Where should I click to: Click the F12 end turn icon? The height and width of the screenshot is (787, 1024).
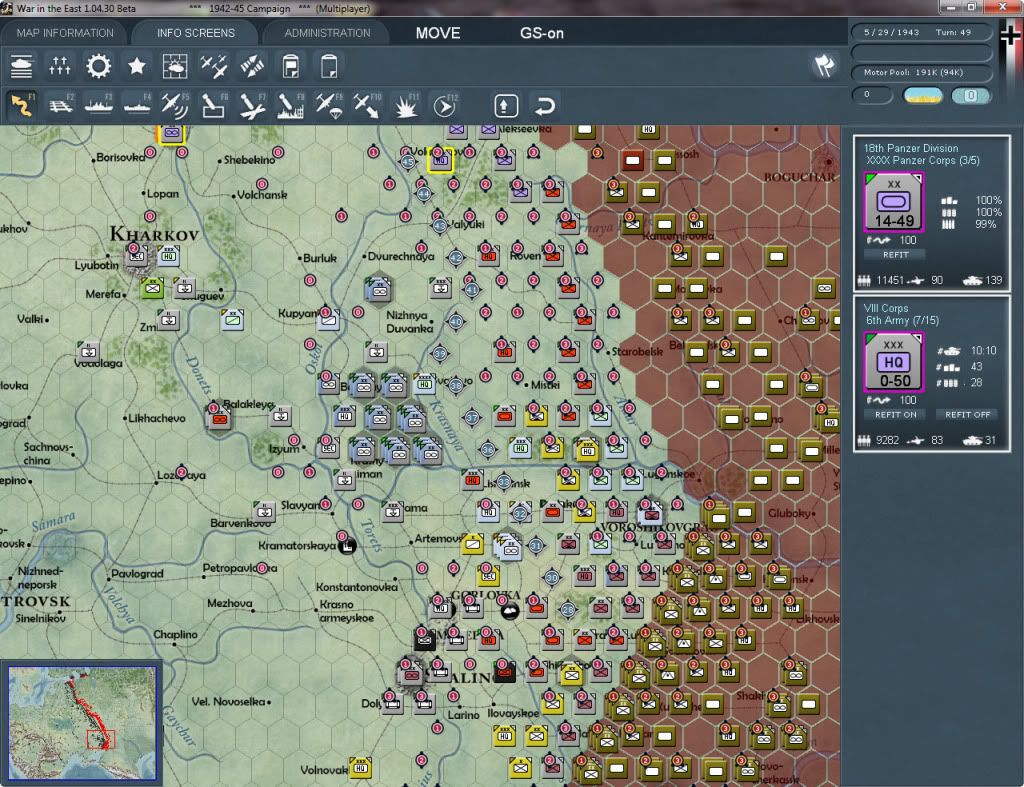point(444,105)
